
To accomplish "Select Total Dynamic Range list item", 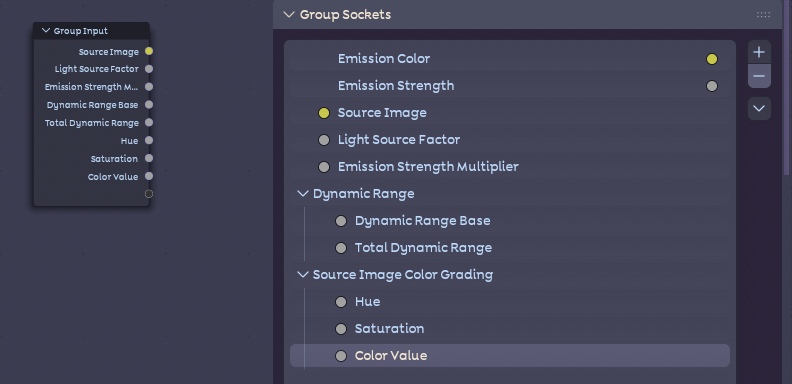I will click(x=510, y=248).
